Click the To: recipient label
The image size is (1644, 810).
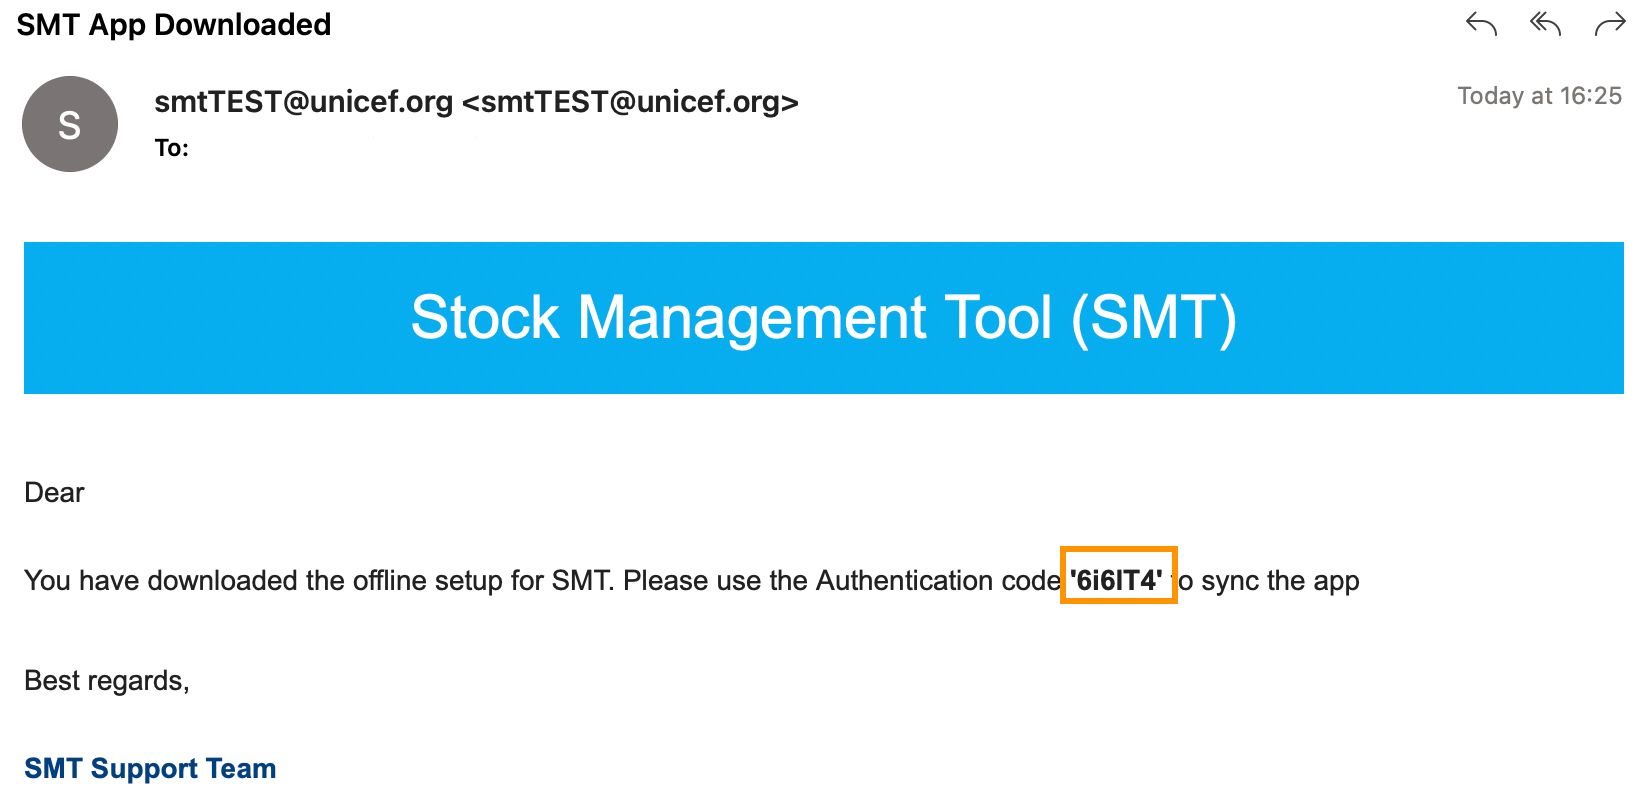[172, 148]
